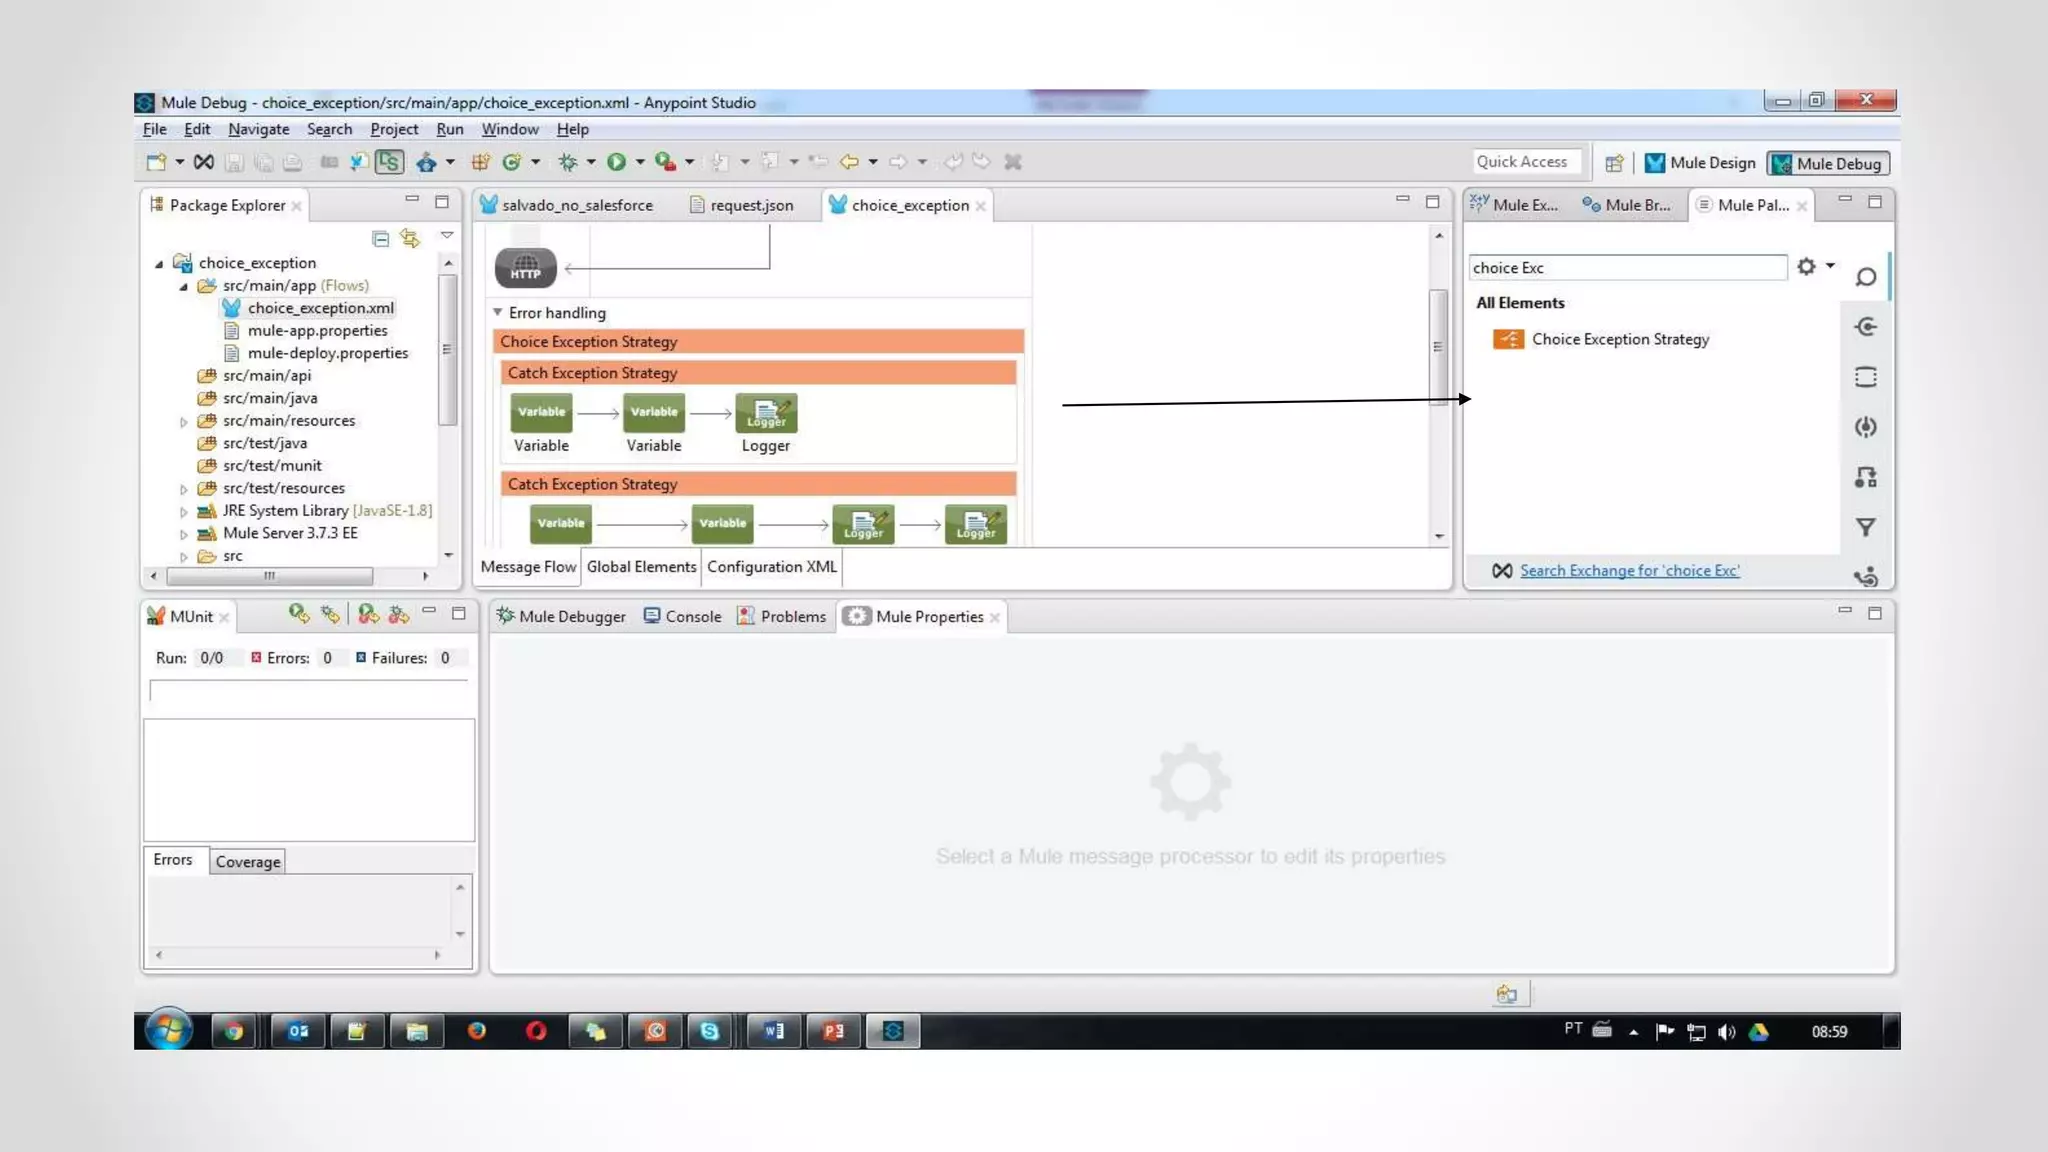Image resolution: width=2048 pixels, height=1152 pixels.
Task: Open the Skype taskbar icon
Action: 709,1031
